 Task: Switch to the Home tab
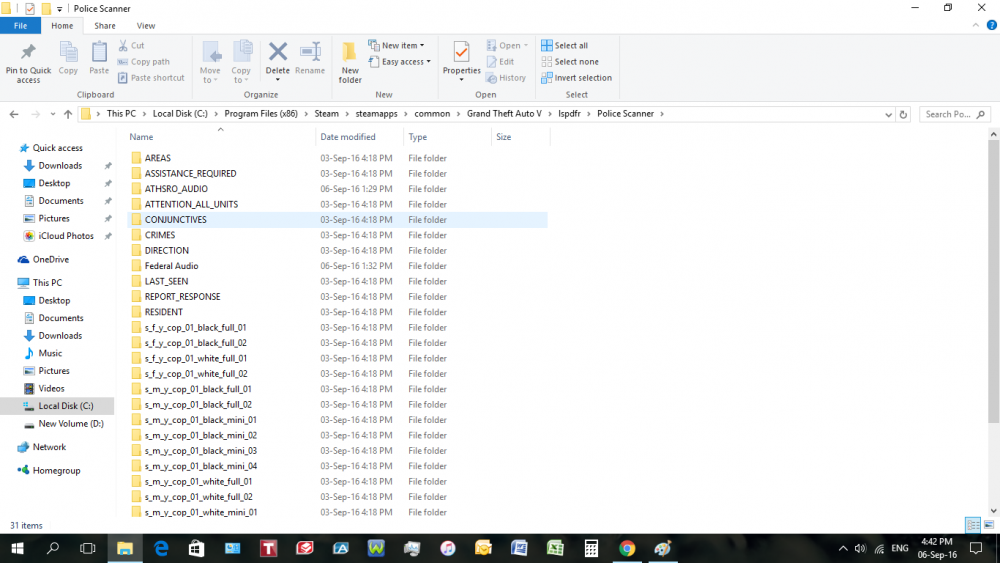click(62, 26)
